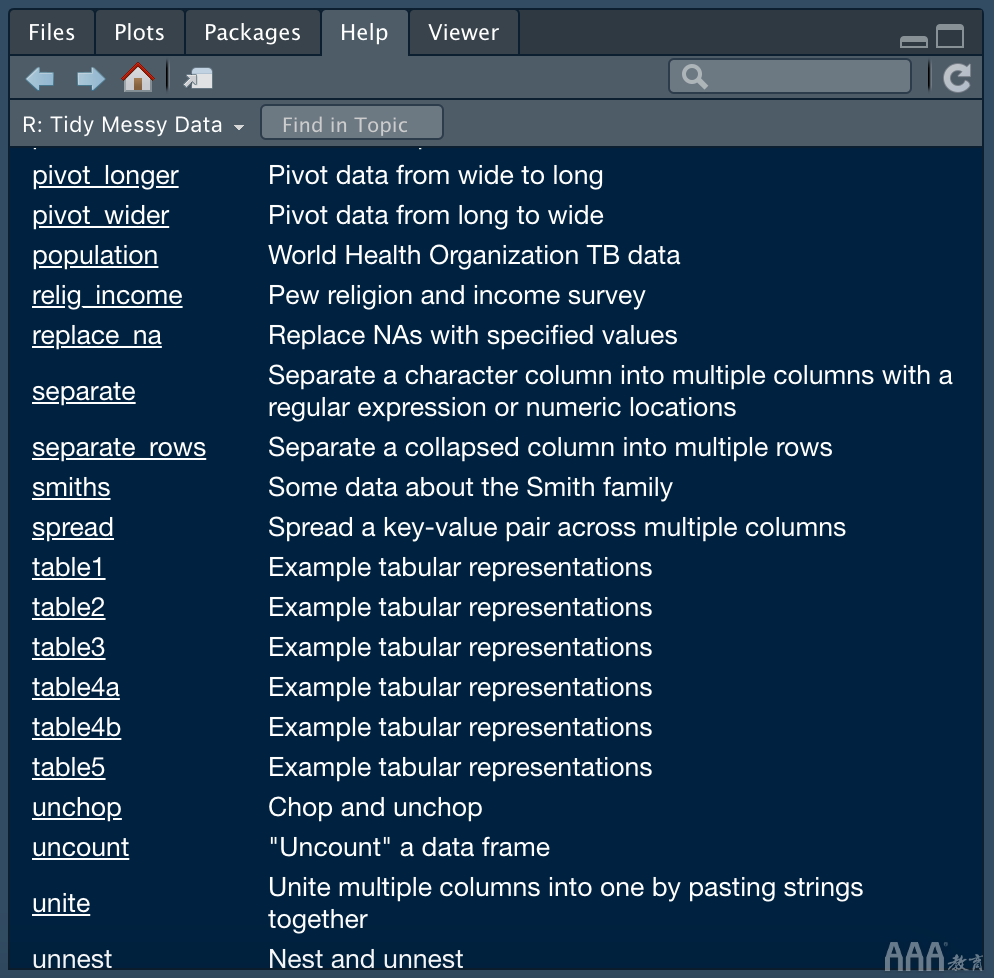
Task: Open the help home page
Action: (x=138, y=78)
